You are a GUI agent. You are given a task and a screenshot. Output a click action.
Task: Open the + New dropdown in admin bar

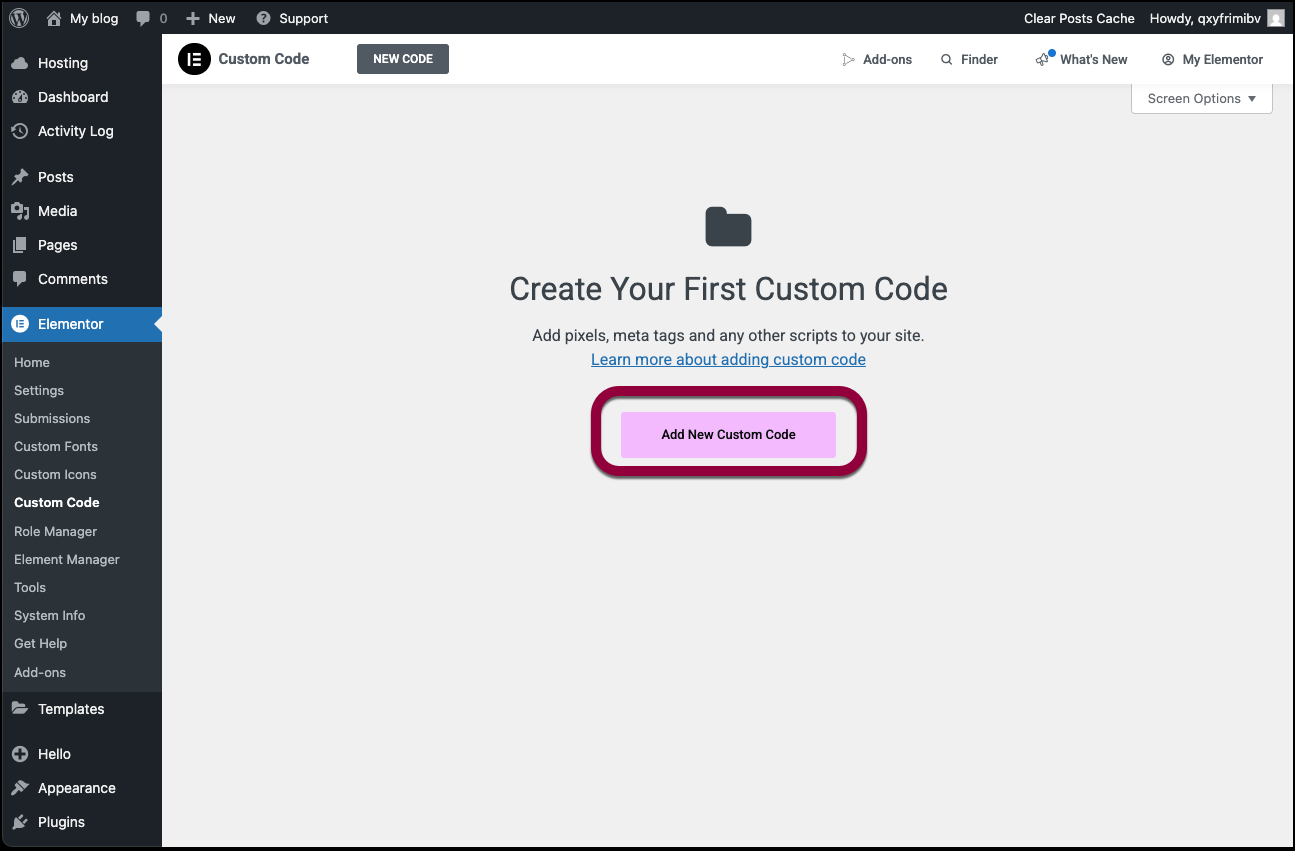(x=211, y=18)
